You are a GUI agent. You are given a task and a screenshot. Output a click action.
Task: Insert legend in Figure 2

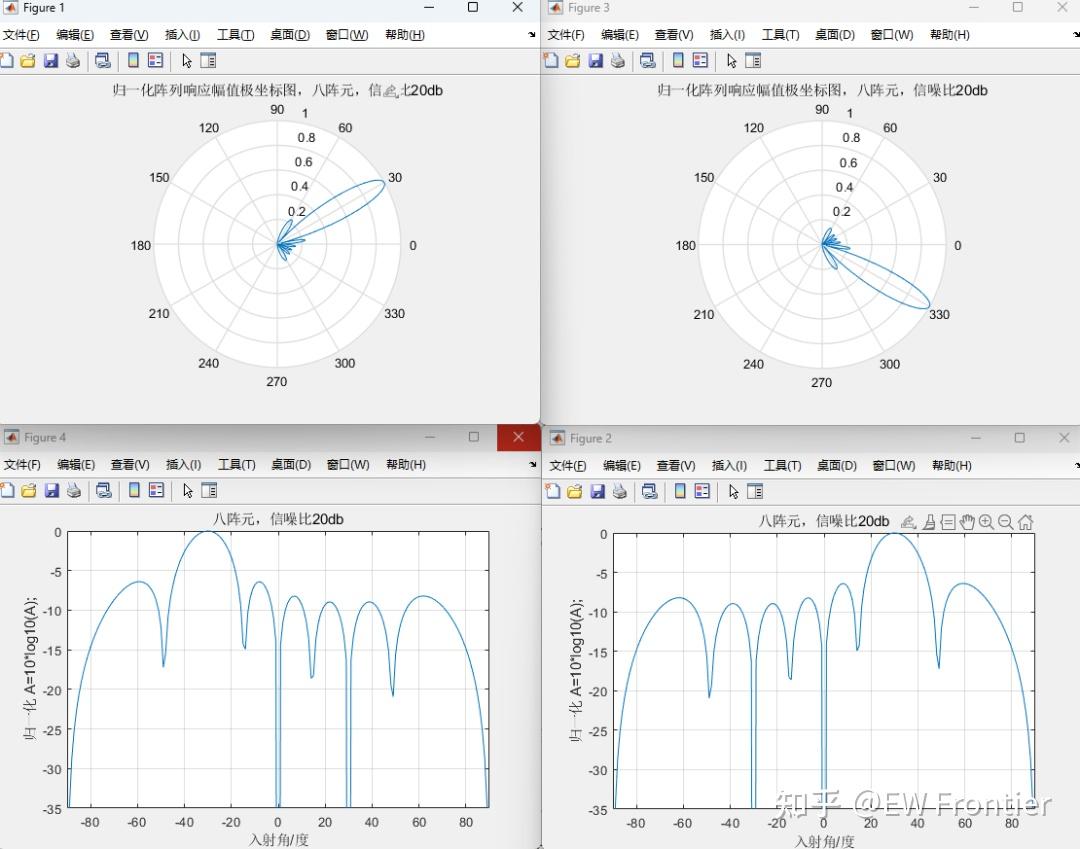[x=703, y=492]
